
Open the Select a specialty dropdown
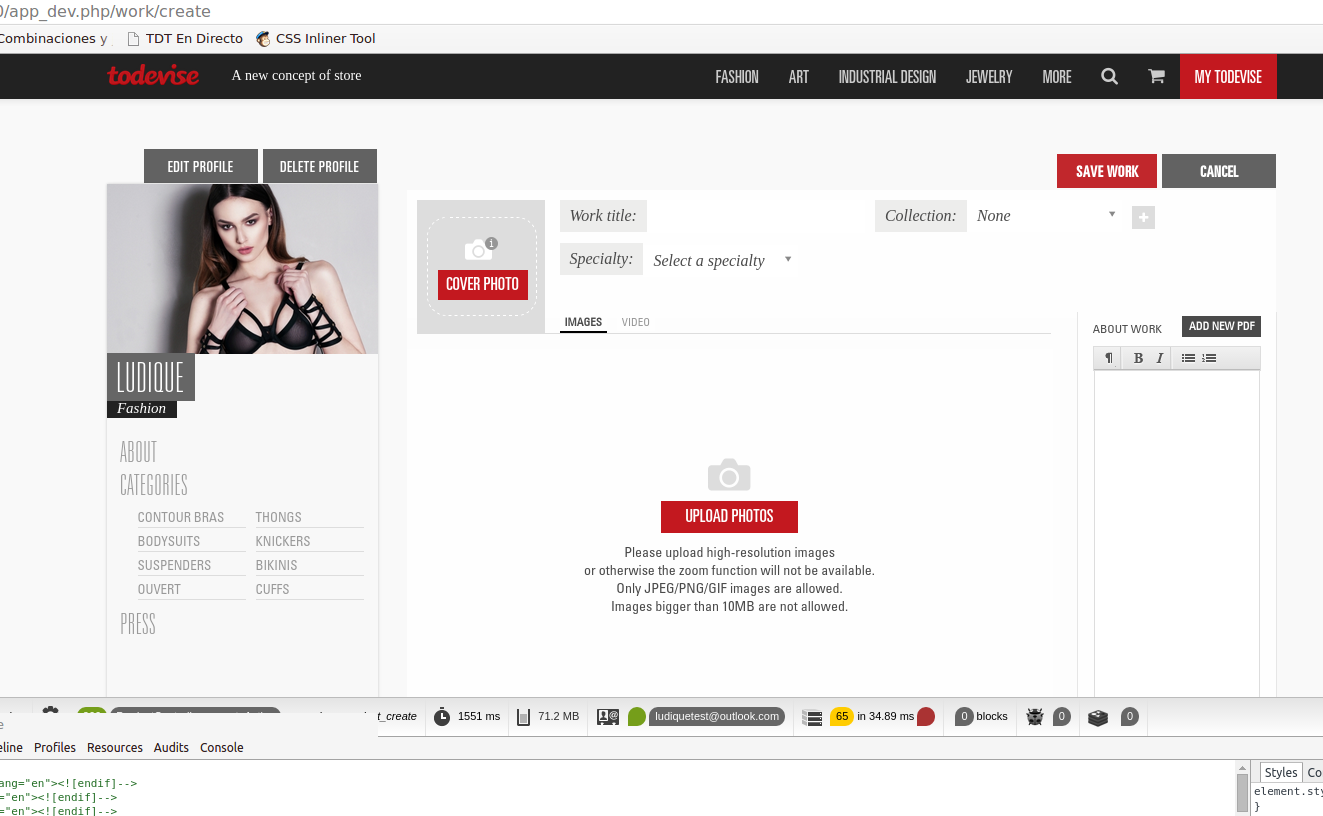[723, 260]
